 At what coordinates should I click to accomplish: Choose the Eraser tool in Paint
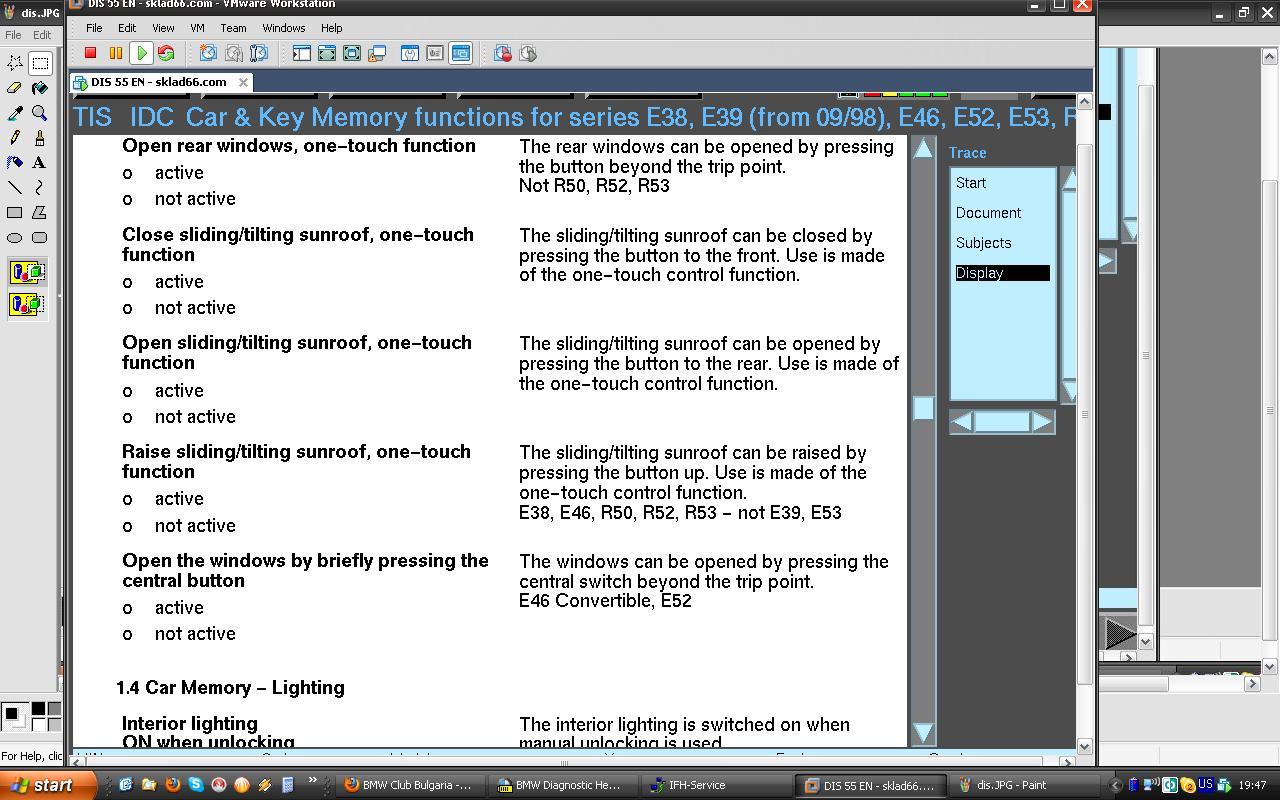[15, 88]
